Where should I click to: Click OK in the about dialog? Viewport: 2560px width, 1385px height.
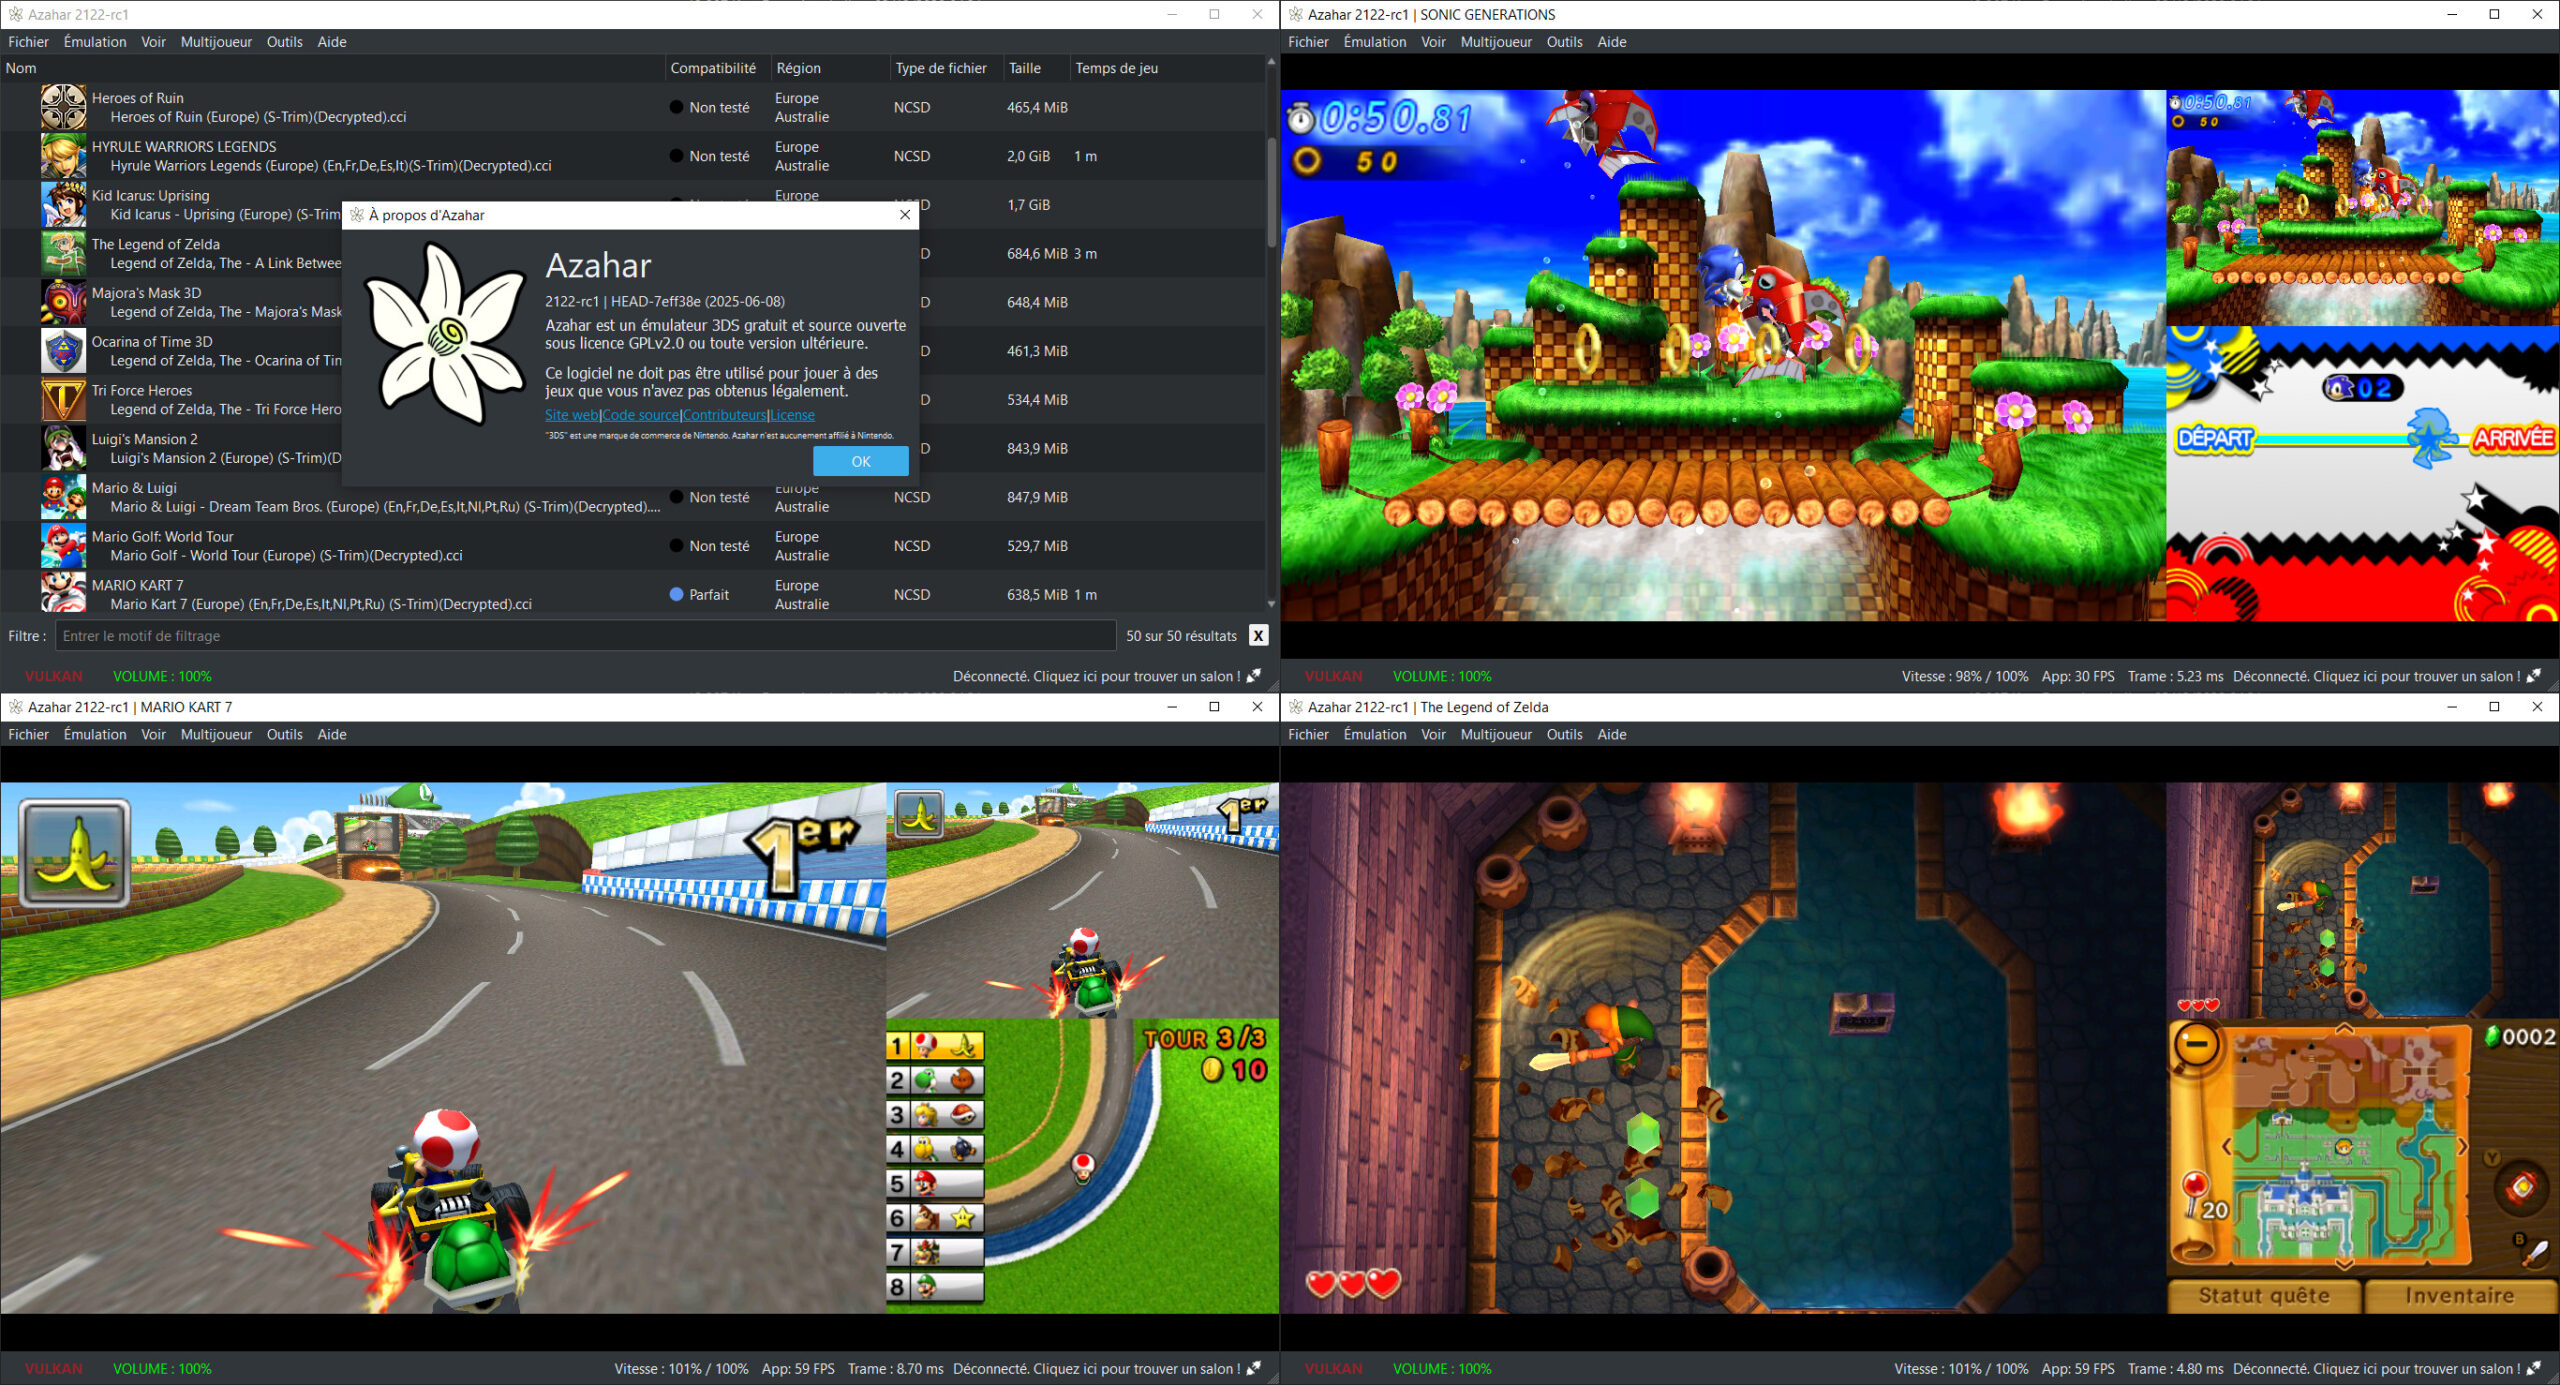click(860, 461)
